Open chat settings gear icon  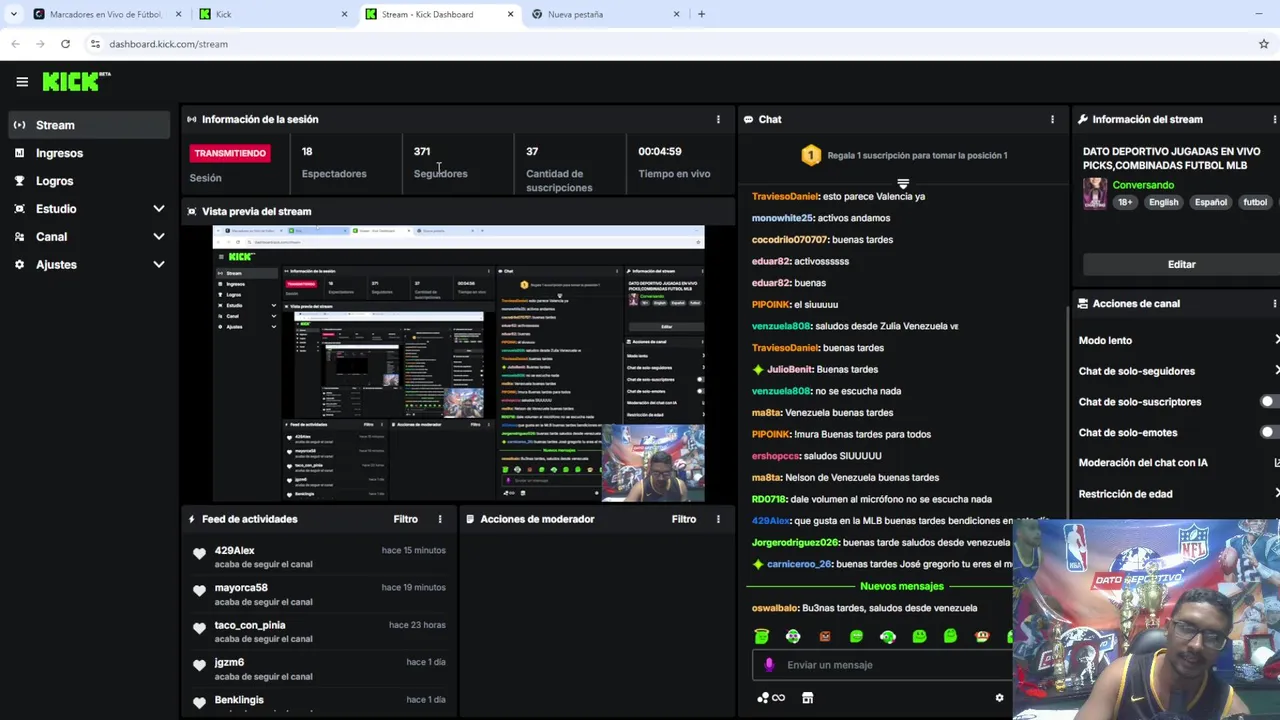coord(999,698)
